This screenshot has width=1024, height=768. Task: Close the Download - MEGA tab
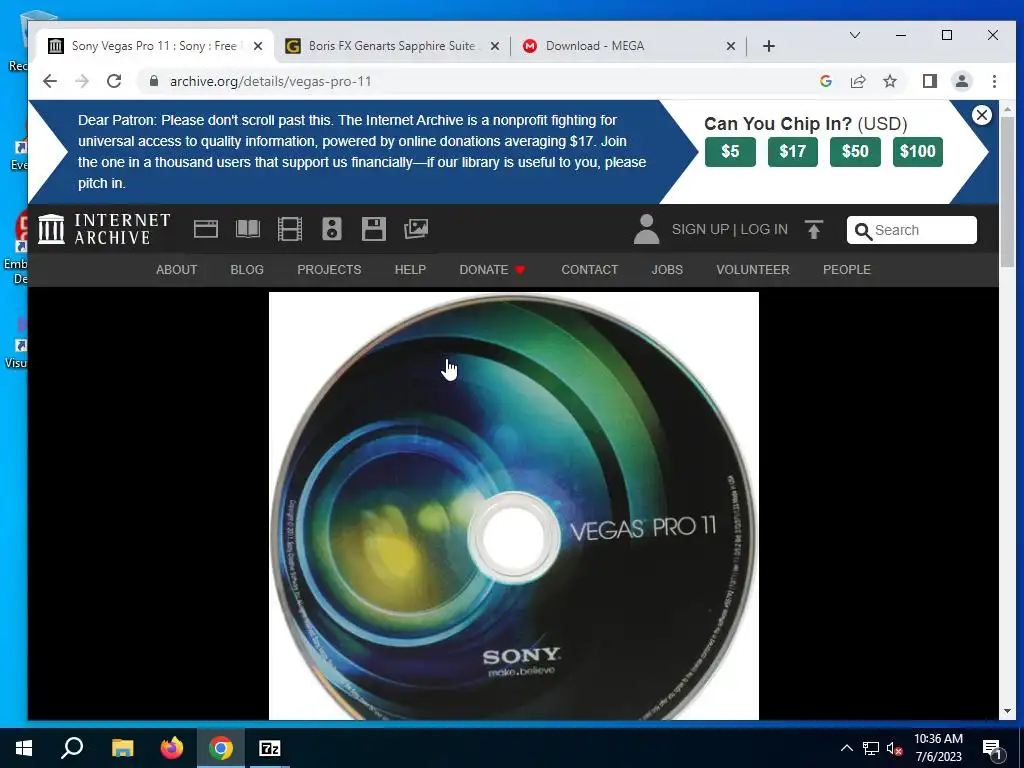coord(731,46)
